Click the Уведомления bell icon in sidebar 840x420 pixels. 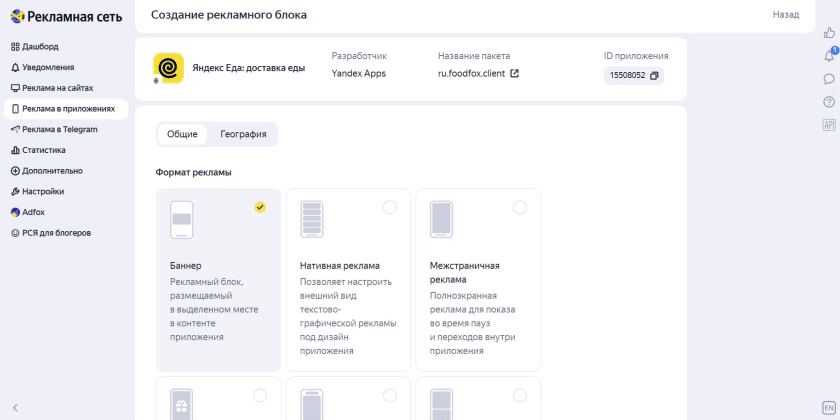15,68
